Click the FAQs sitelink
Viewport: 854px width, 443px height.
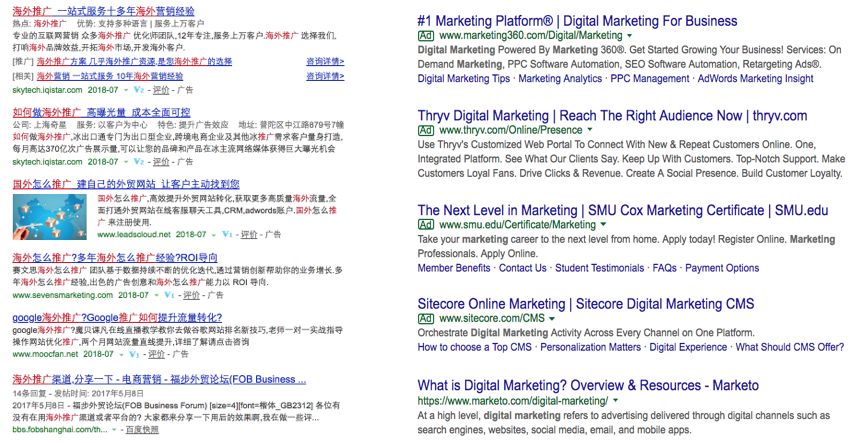[x=664, y=268]
